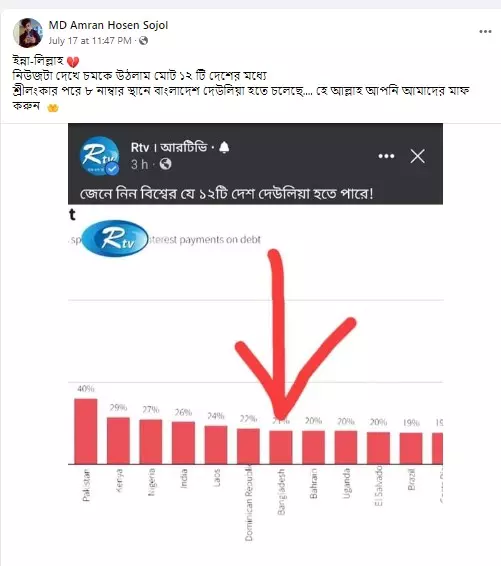Viewport: 501px width, 566px height.
Task: Click the Brazil 19% bar
Action: pos(411,448)
